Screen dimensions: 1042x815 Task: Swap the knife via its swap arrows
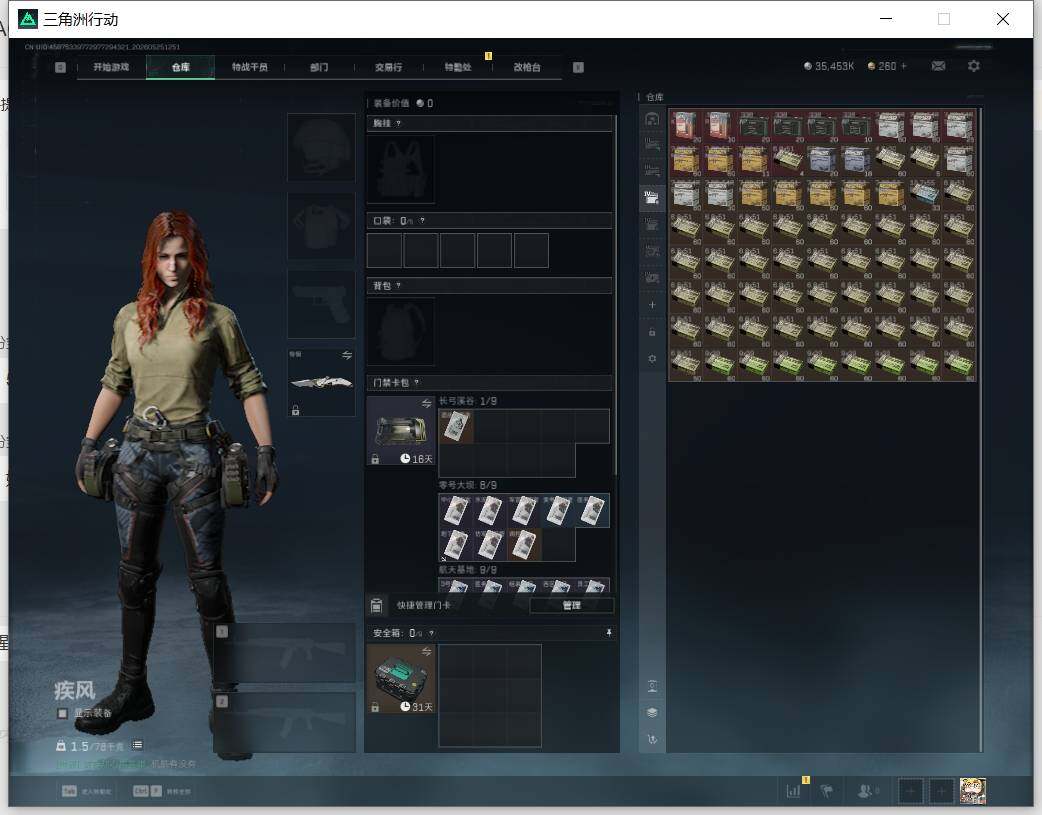pos(347,355)
